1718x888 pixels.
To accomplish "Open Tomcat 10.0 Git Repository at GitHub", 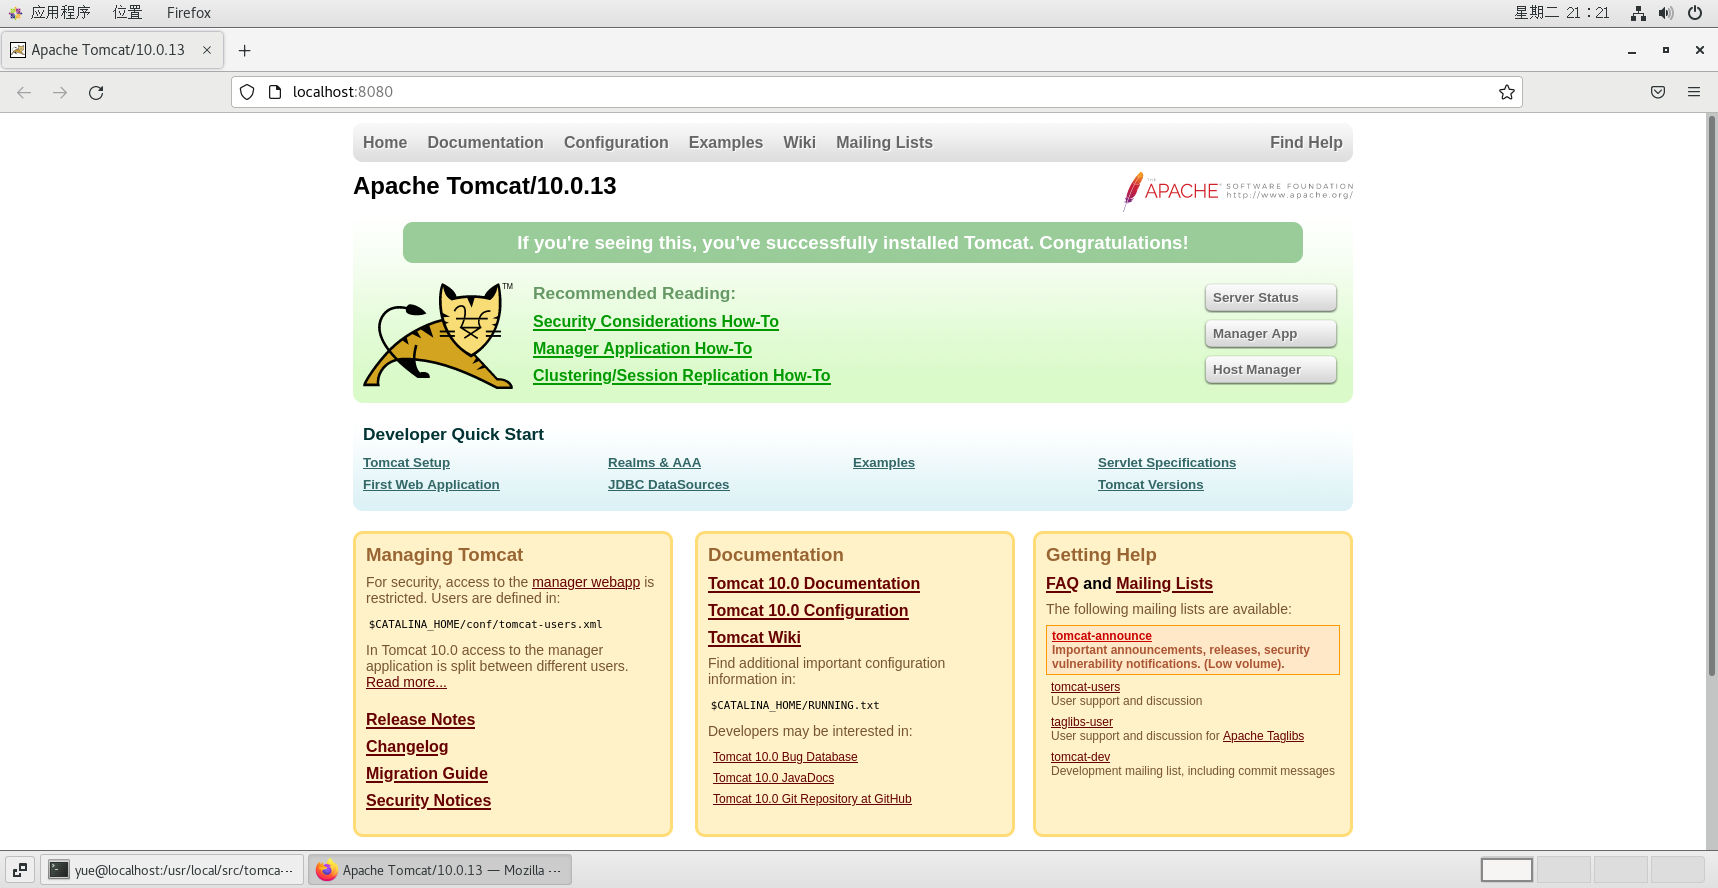I will tap(812, 799).
